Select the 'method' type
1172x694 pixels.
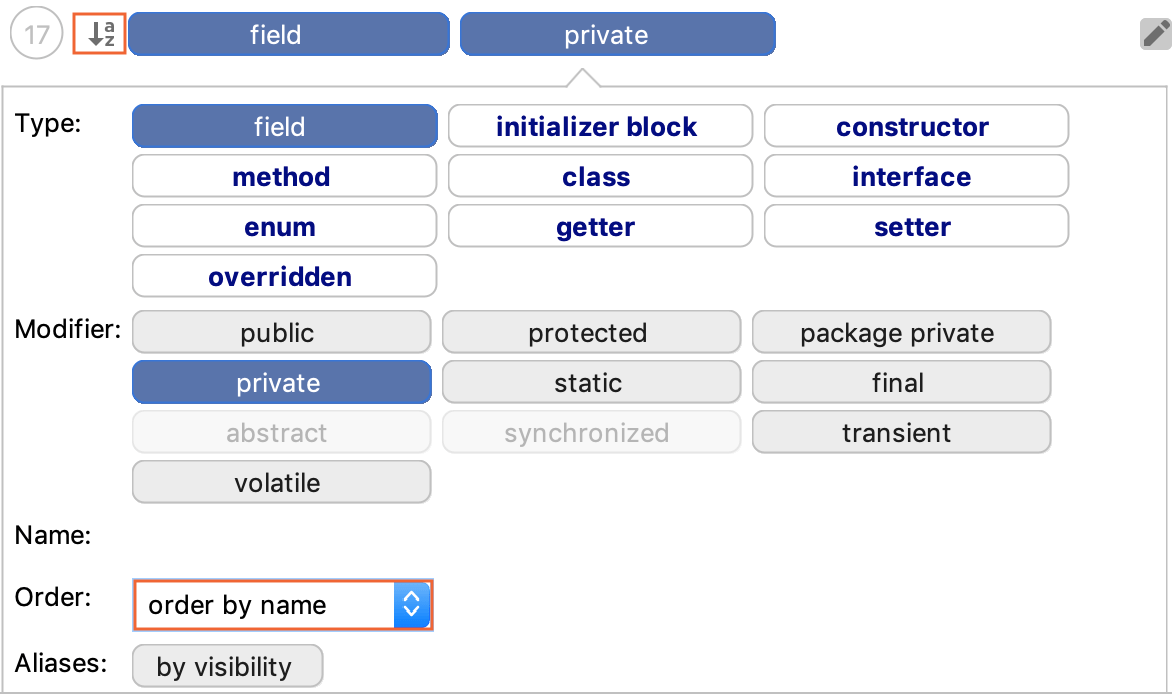click(x=284, y=177)
